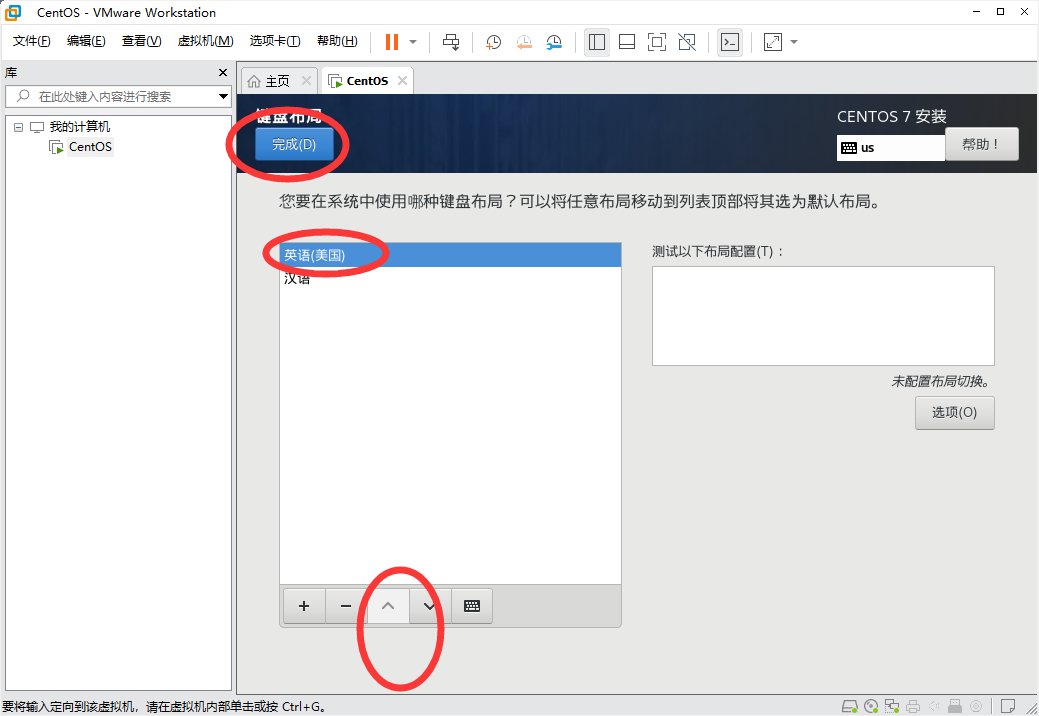The width and height of the screenshot is (1039, 716).
Task: Select 我的计算机 in the library tree
Action: tap(80, 127)
